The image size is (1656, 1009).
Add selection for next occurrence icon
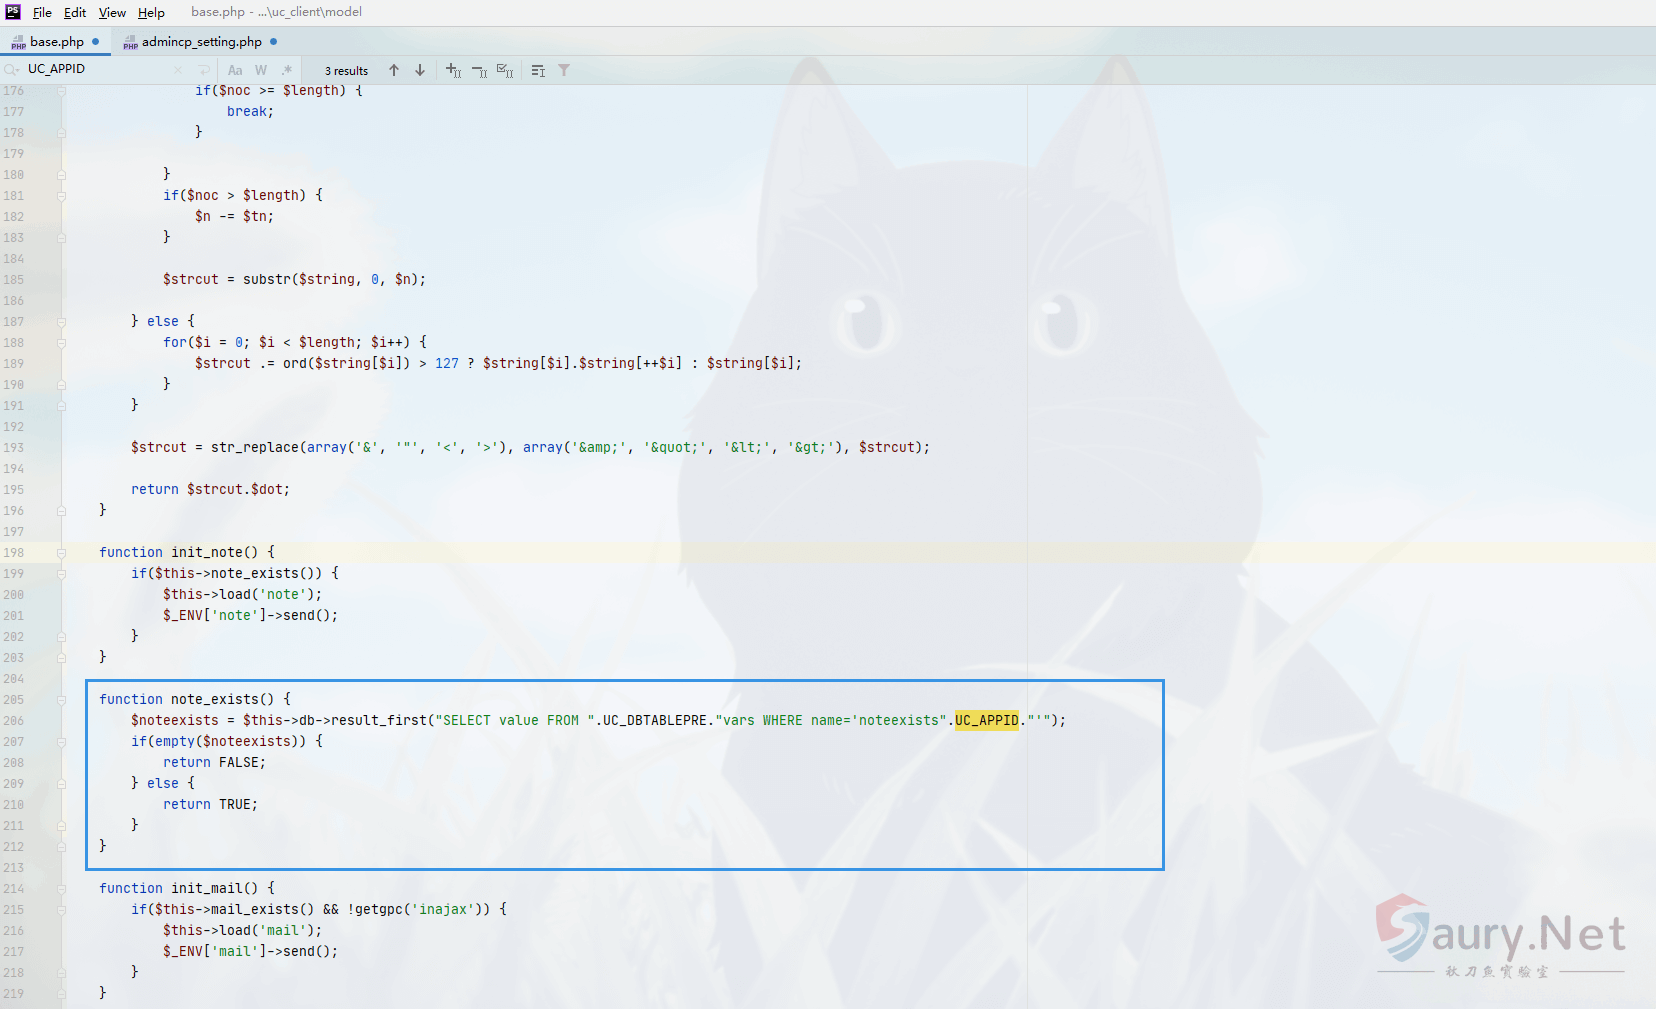[x=453, y=70]
